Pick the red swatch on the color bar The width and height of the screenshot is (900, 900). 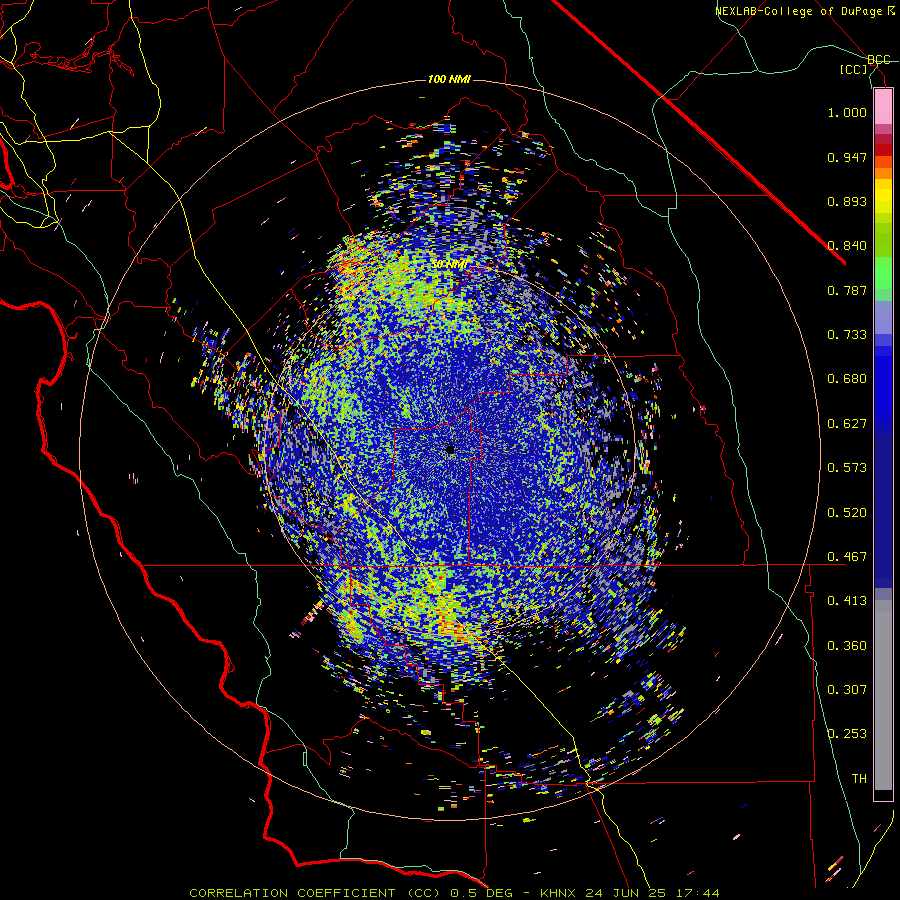click(x=883, y=150)
